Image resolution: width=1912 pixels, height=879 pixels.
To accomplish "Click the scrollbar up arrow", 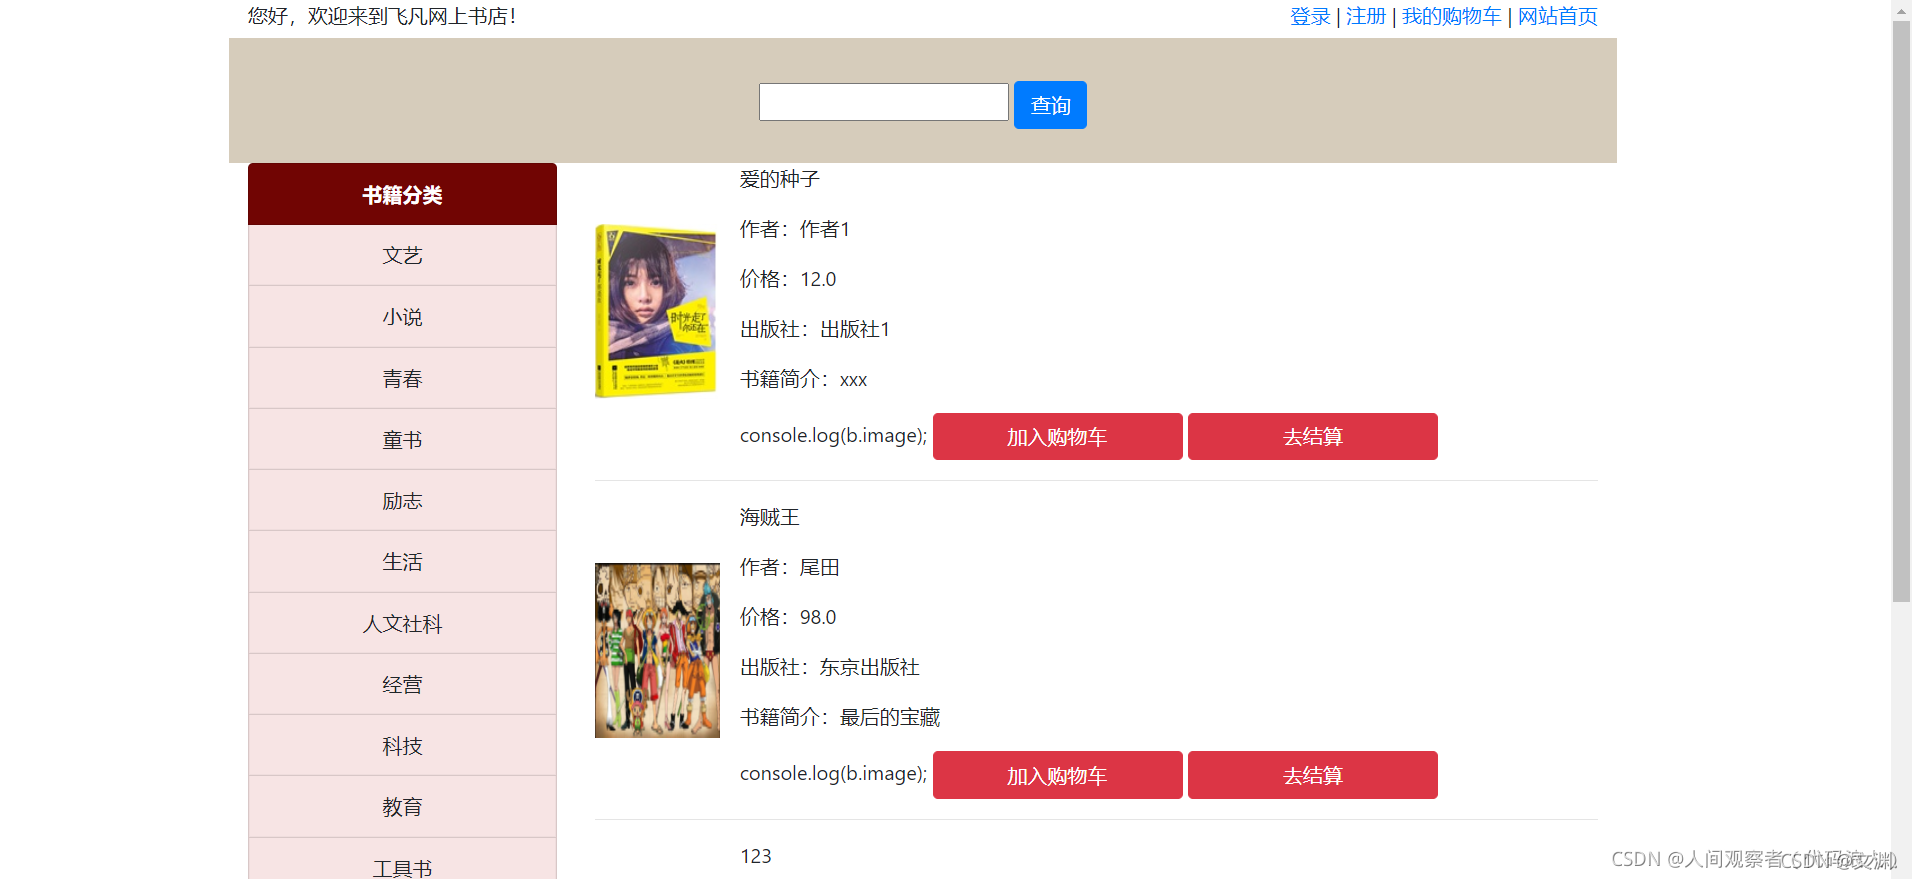I will point(1901,10).
